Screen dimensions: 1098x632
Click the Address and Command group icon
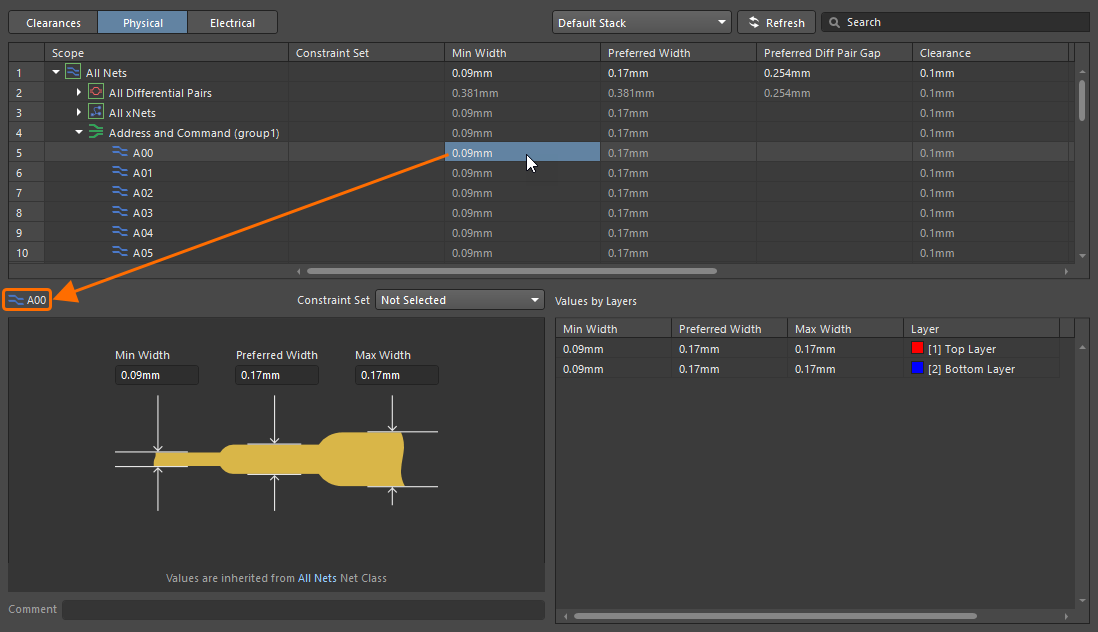tap(96, 132)
